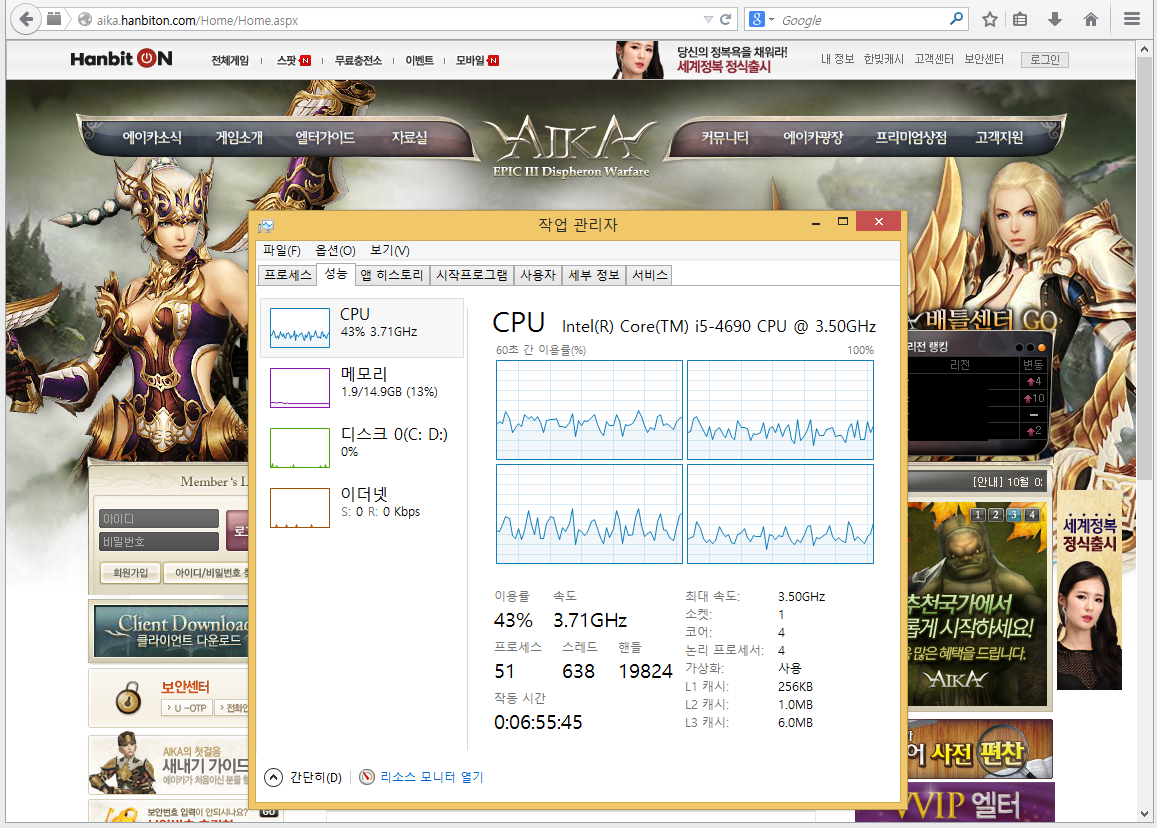Minimize the 작업 관리자 window
Screen dimensions: 1157x828
(815, 222)
